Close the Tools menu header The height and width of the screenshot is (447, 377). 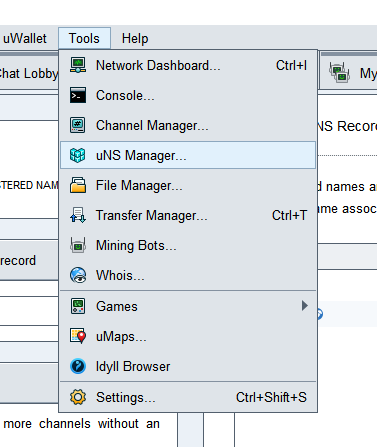84,38
